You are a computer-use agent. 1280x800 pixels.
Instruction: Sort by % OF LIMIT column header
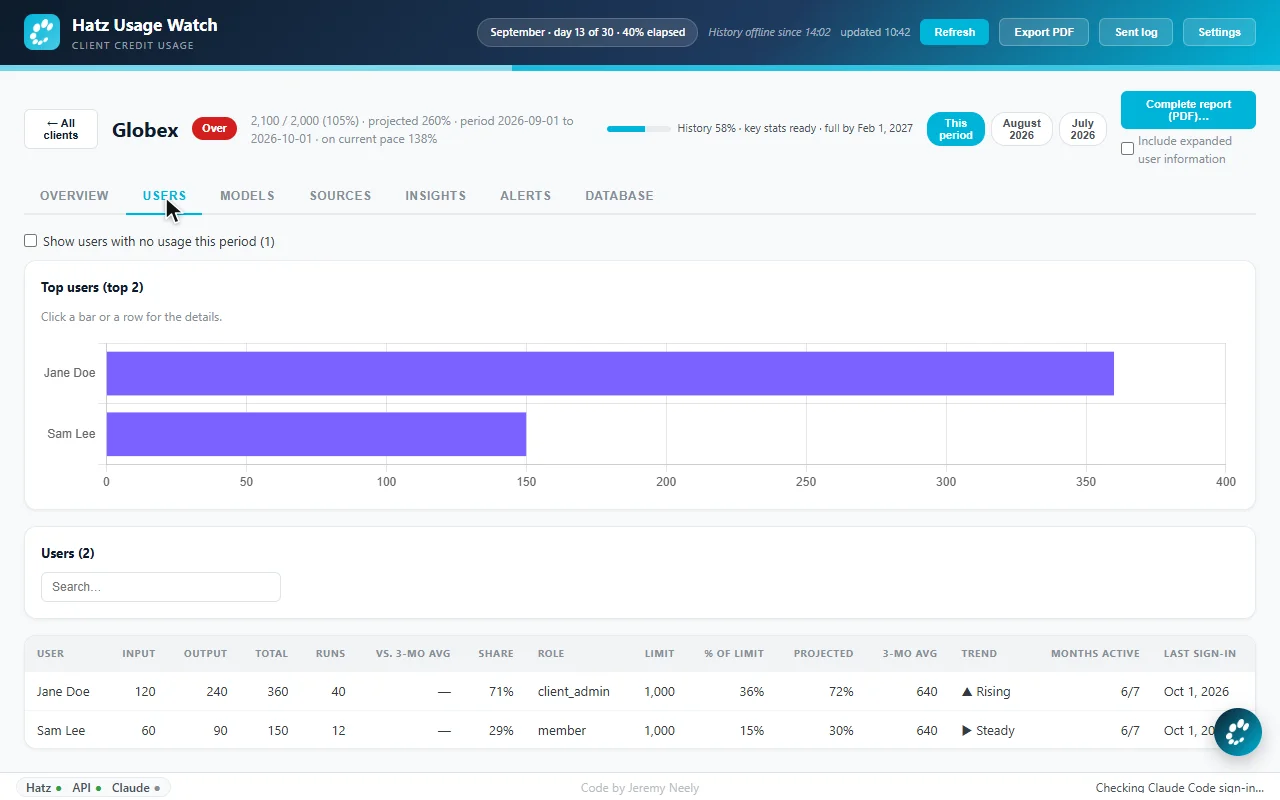point(734,654)
